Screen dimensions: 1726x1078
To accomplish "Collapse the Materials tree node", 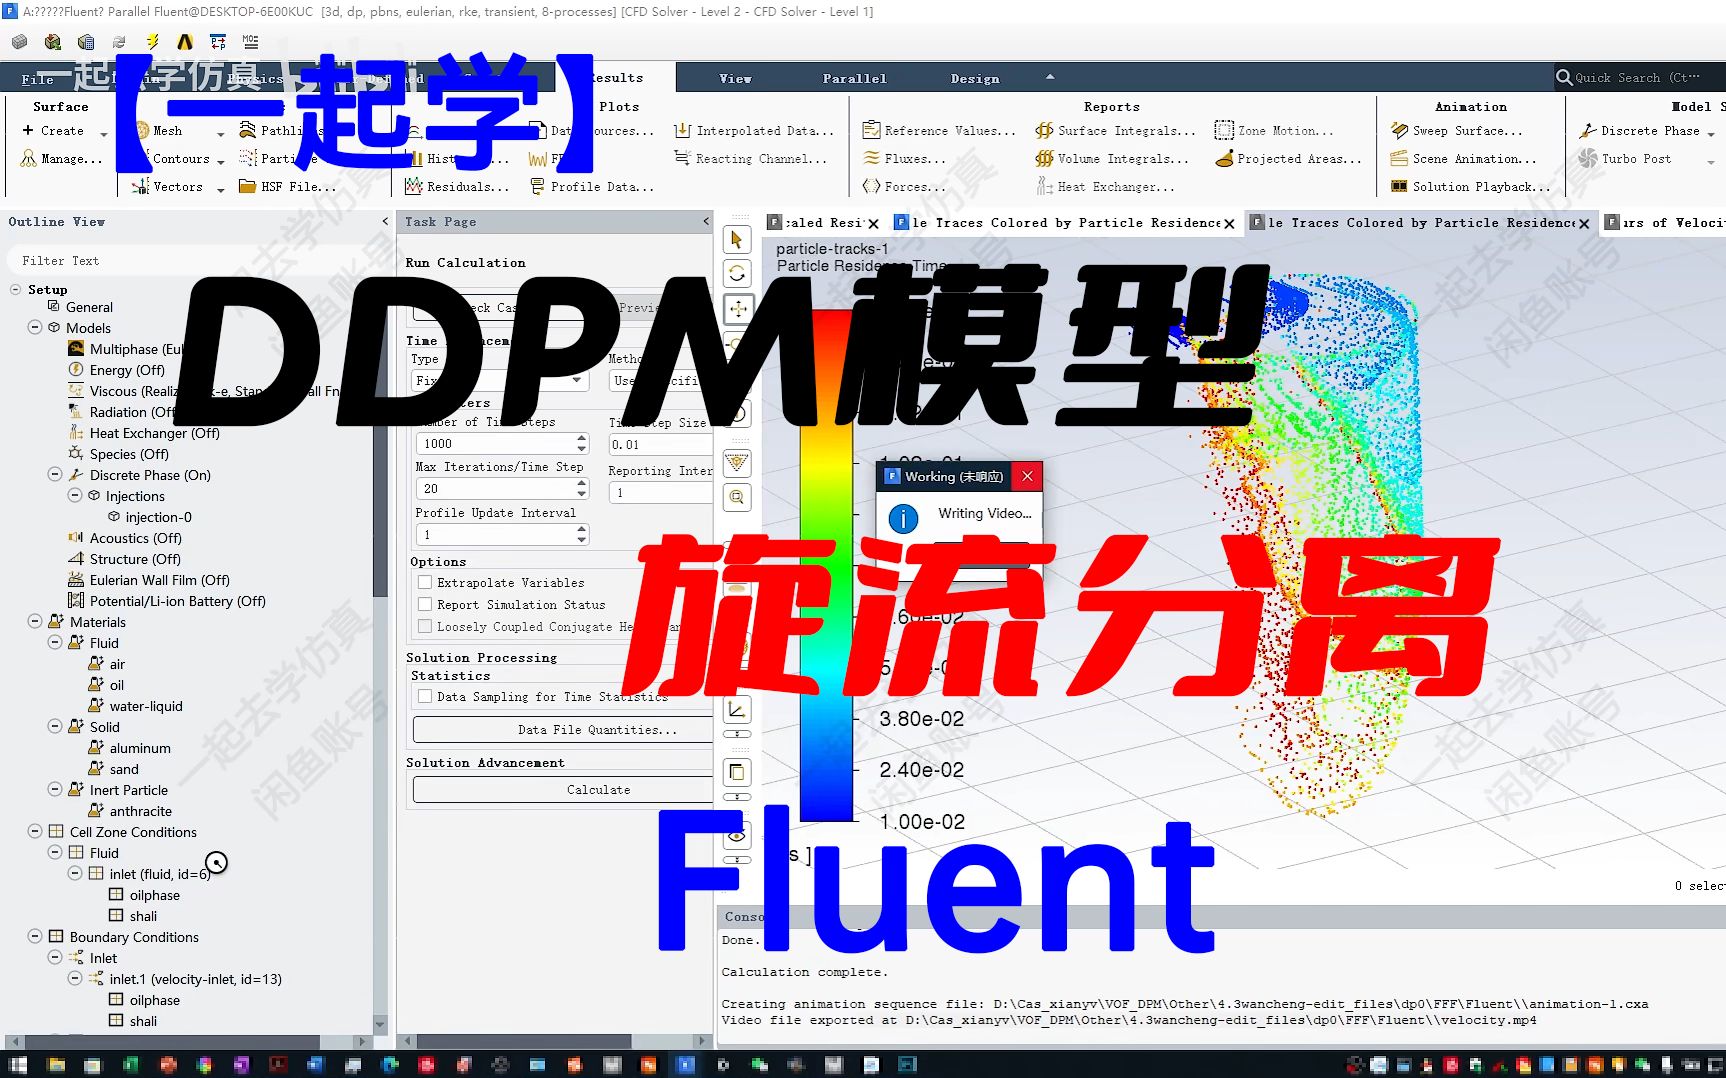I will pyautogui.click(x=35, y=621).
